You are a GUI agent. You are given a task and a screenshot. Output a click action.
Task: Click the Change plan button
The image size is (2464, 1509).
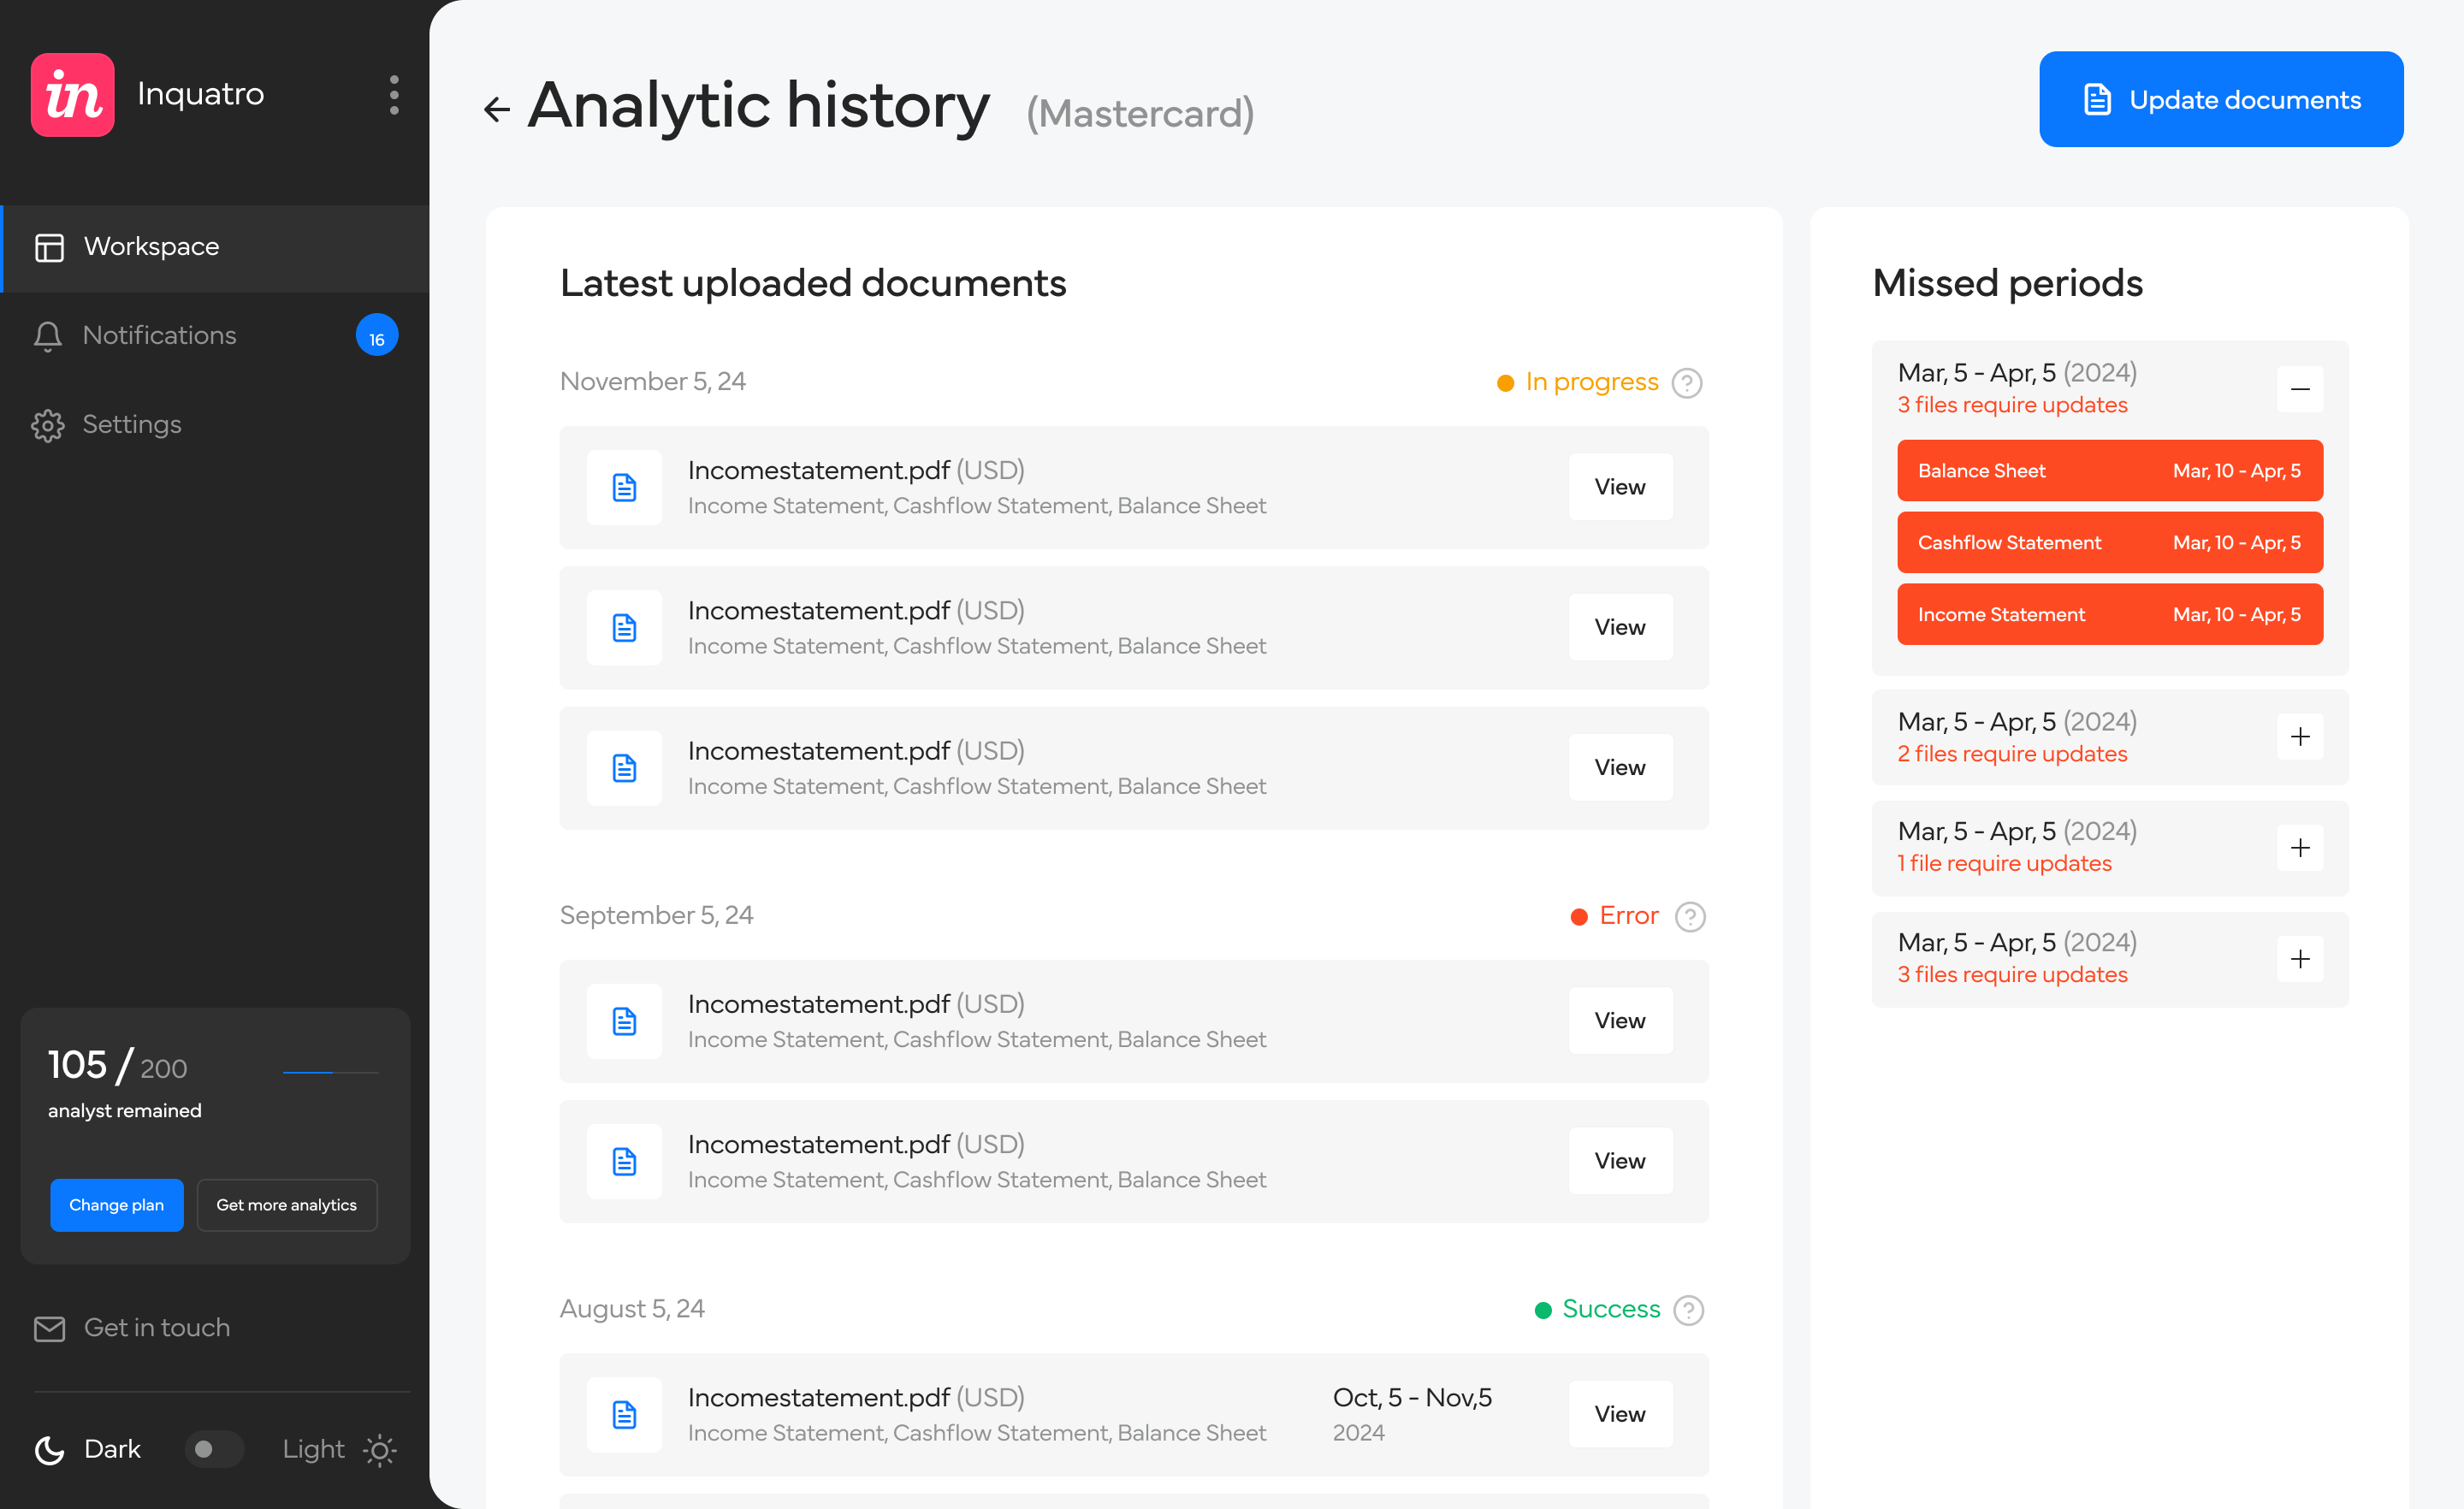click(117, 1205)
